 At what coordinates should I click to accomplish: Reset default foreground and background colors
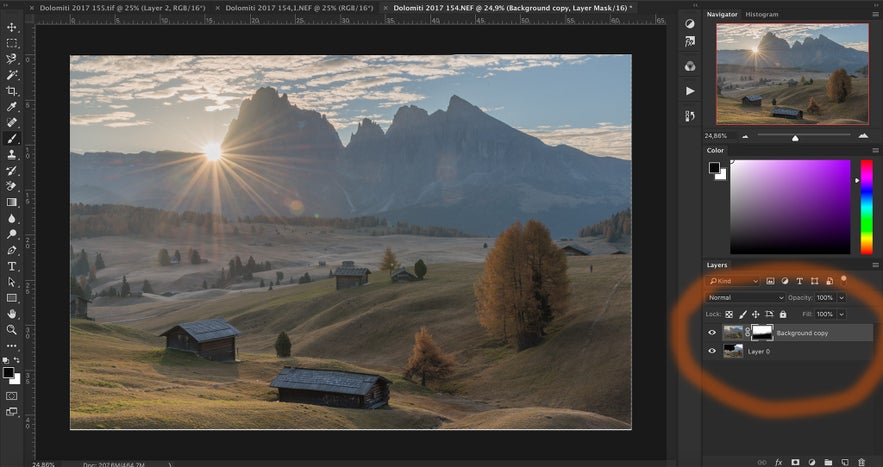pyautogui.click(x=6, y=360)
